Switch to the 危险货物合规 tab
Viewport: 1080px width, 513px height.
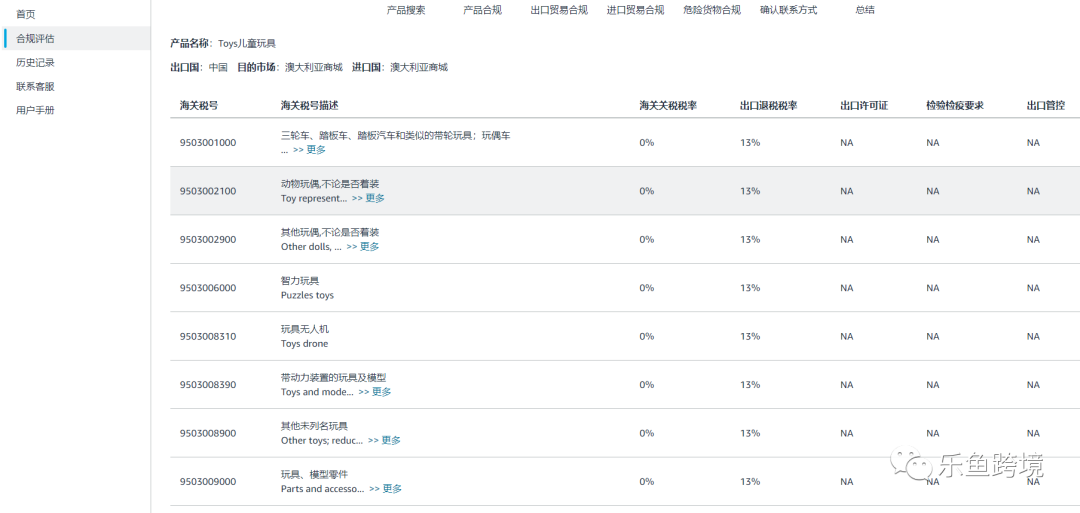point(712,10)
